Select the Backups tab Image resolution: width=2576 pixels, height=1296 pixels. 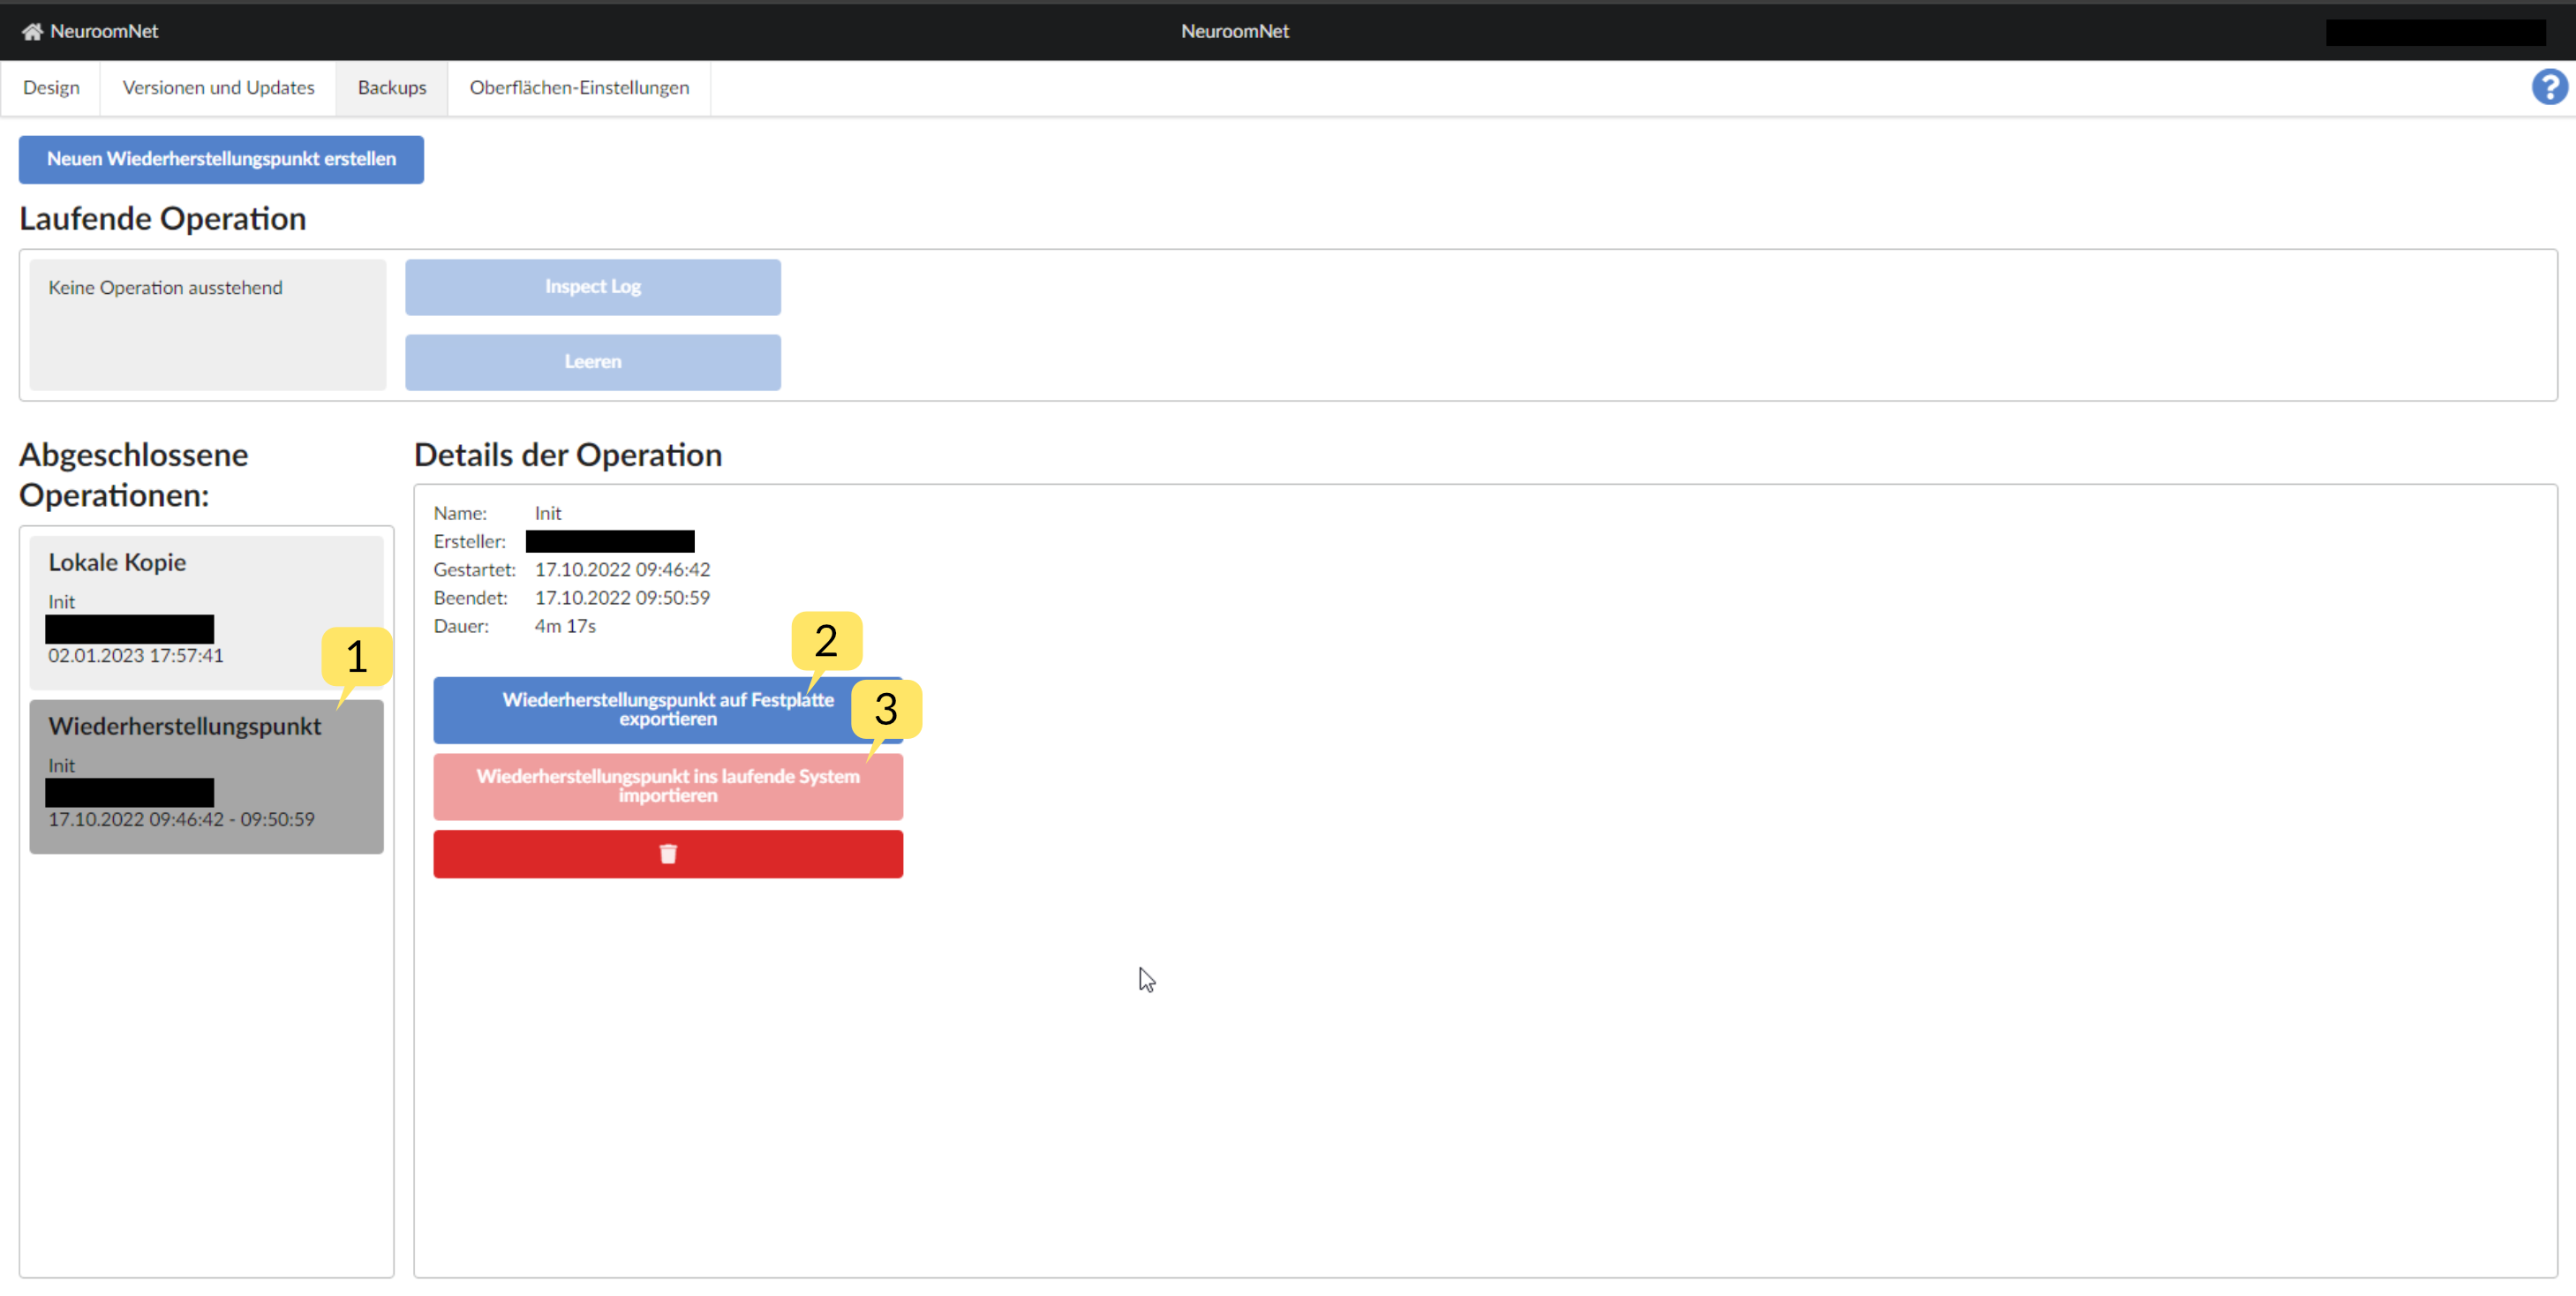(x=391, y=88)
